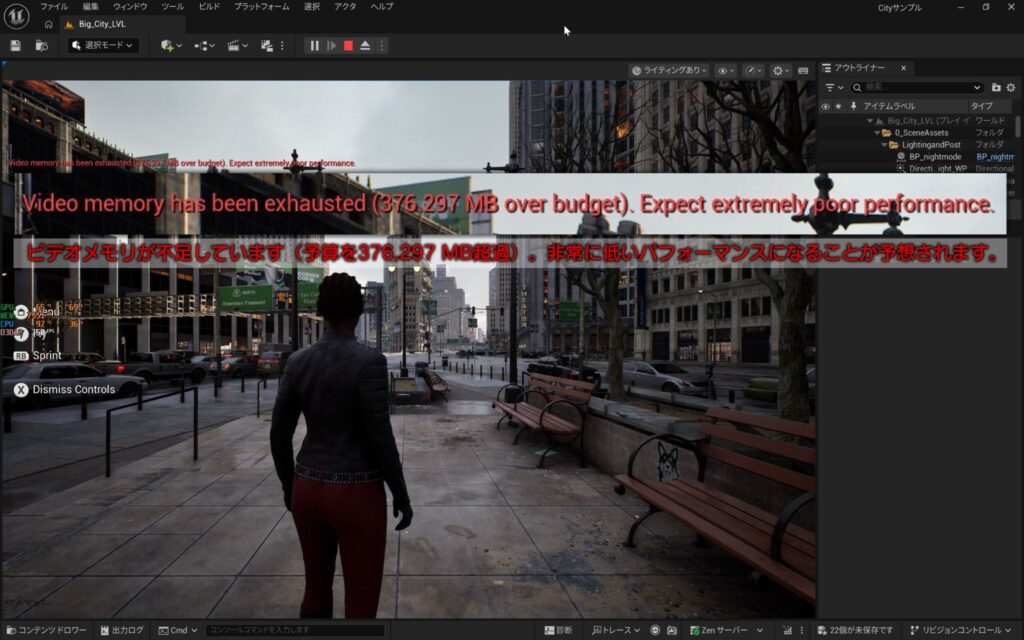Stop the play session with red square
The image size is (1024, 640).
[x=348, y=46]
